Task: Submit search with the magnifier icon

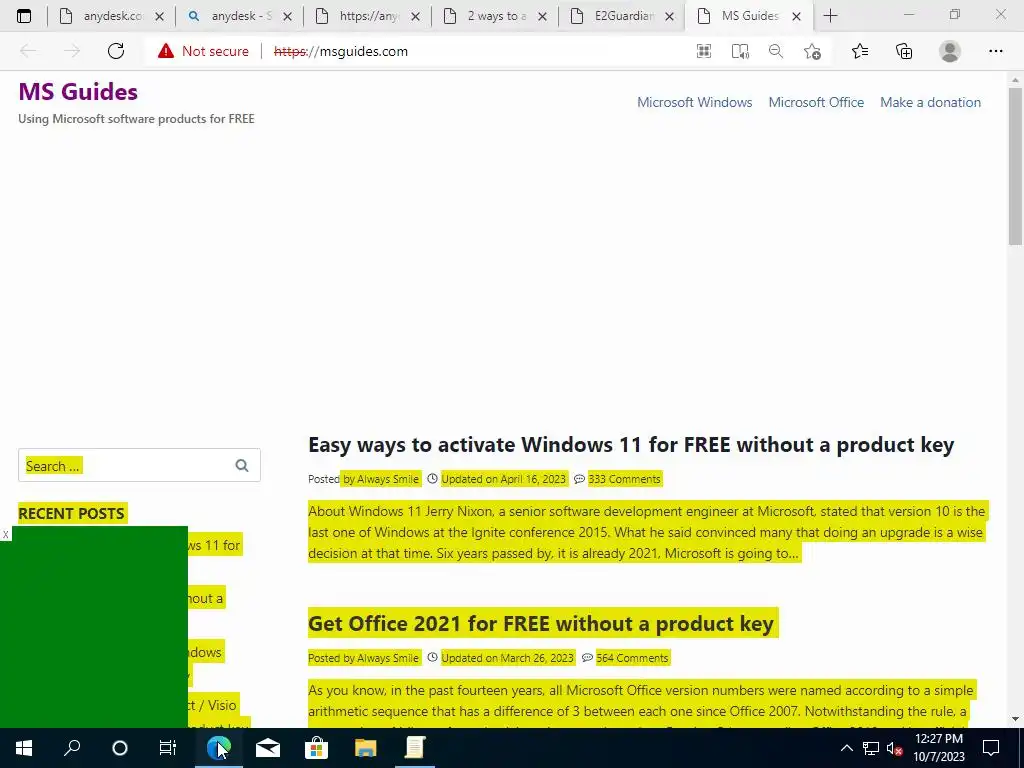Action: tap(242, 466)
